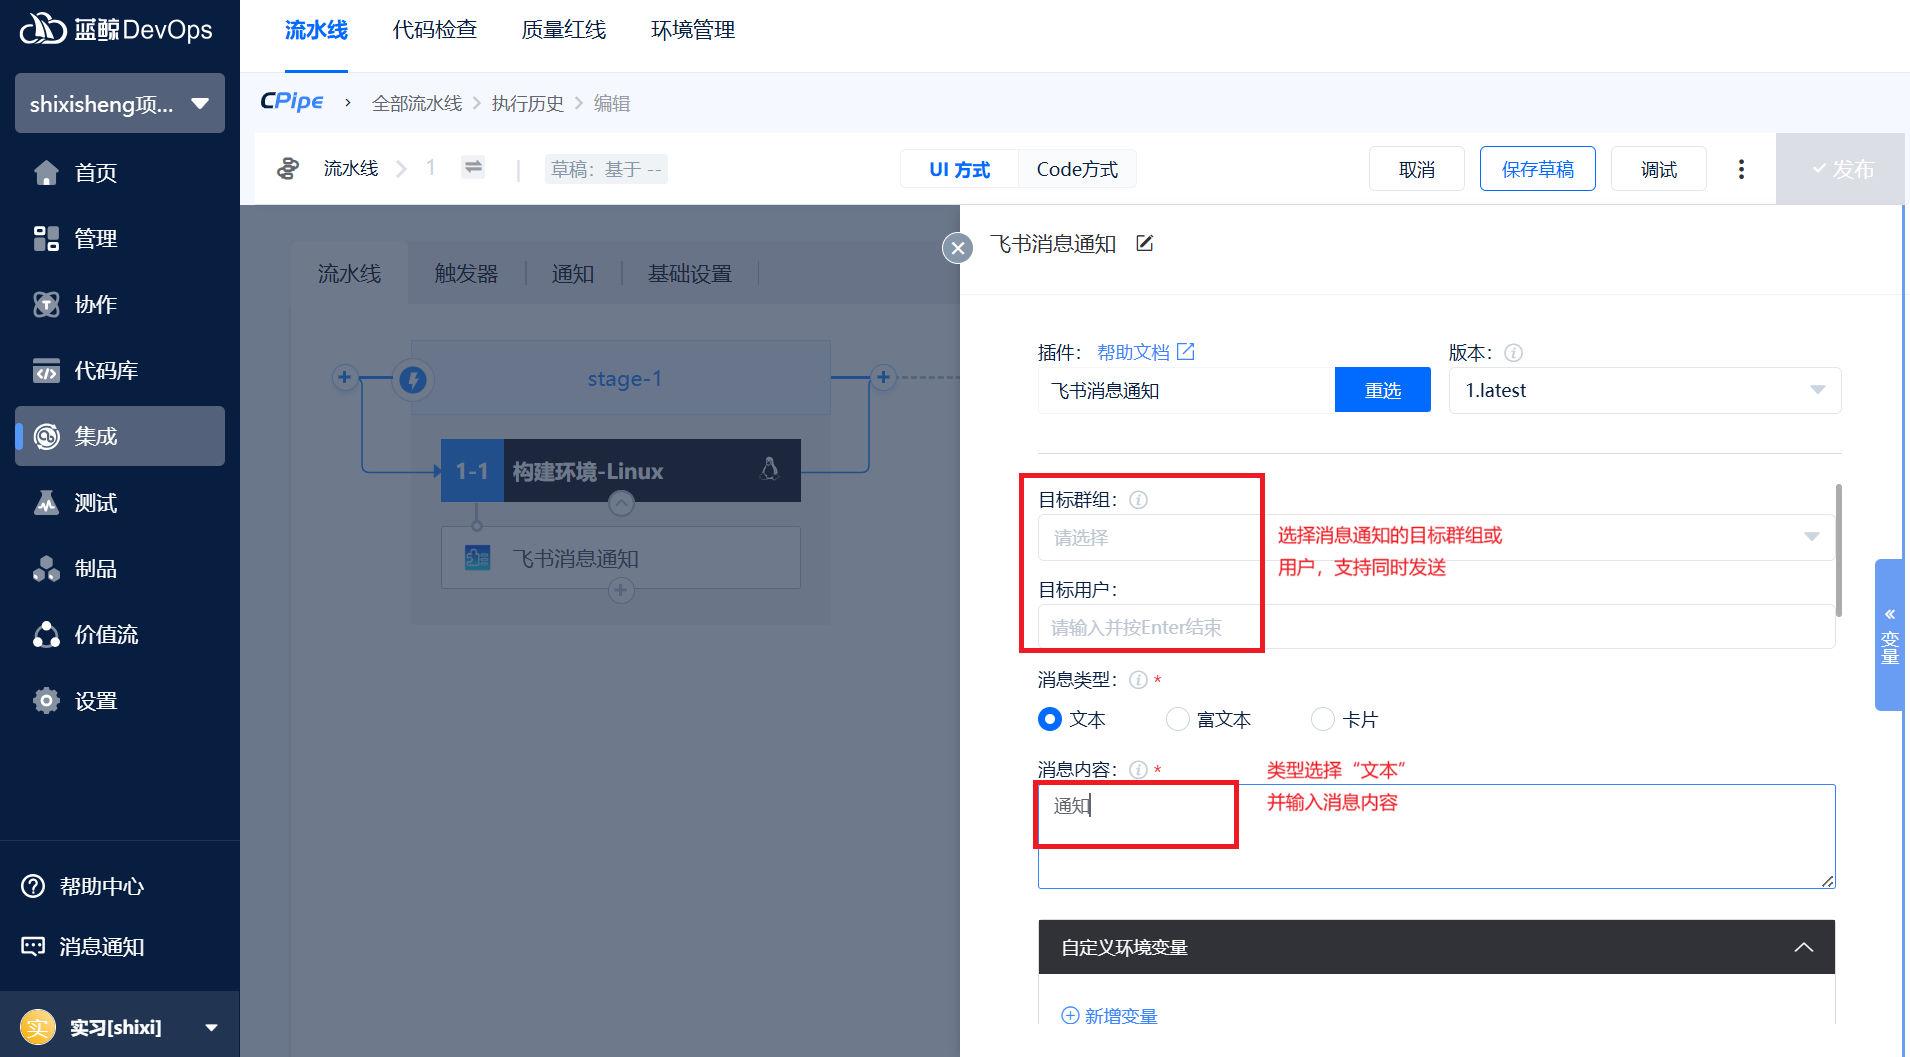This screenshot has width=1910, height=1057.
Task: Open the 触发器 tab
Action: coord(466,273)
